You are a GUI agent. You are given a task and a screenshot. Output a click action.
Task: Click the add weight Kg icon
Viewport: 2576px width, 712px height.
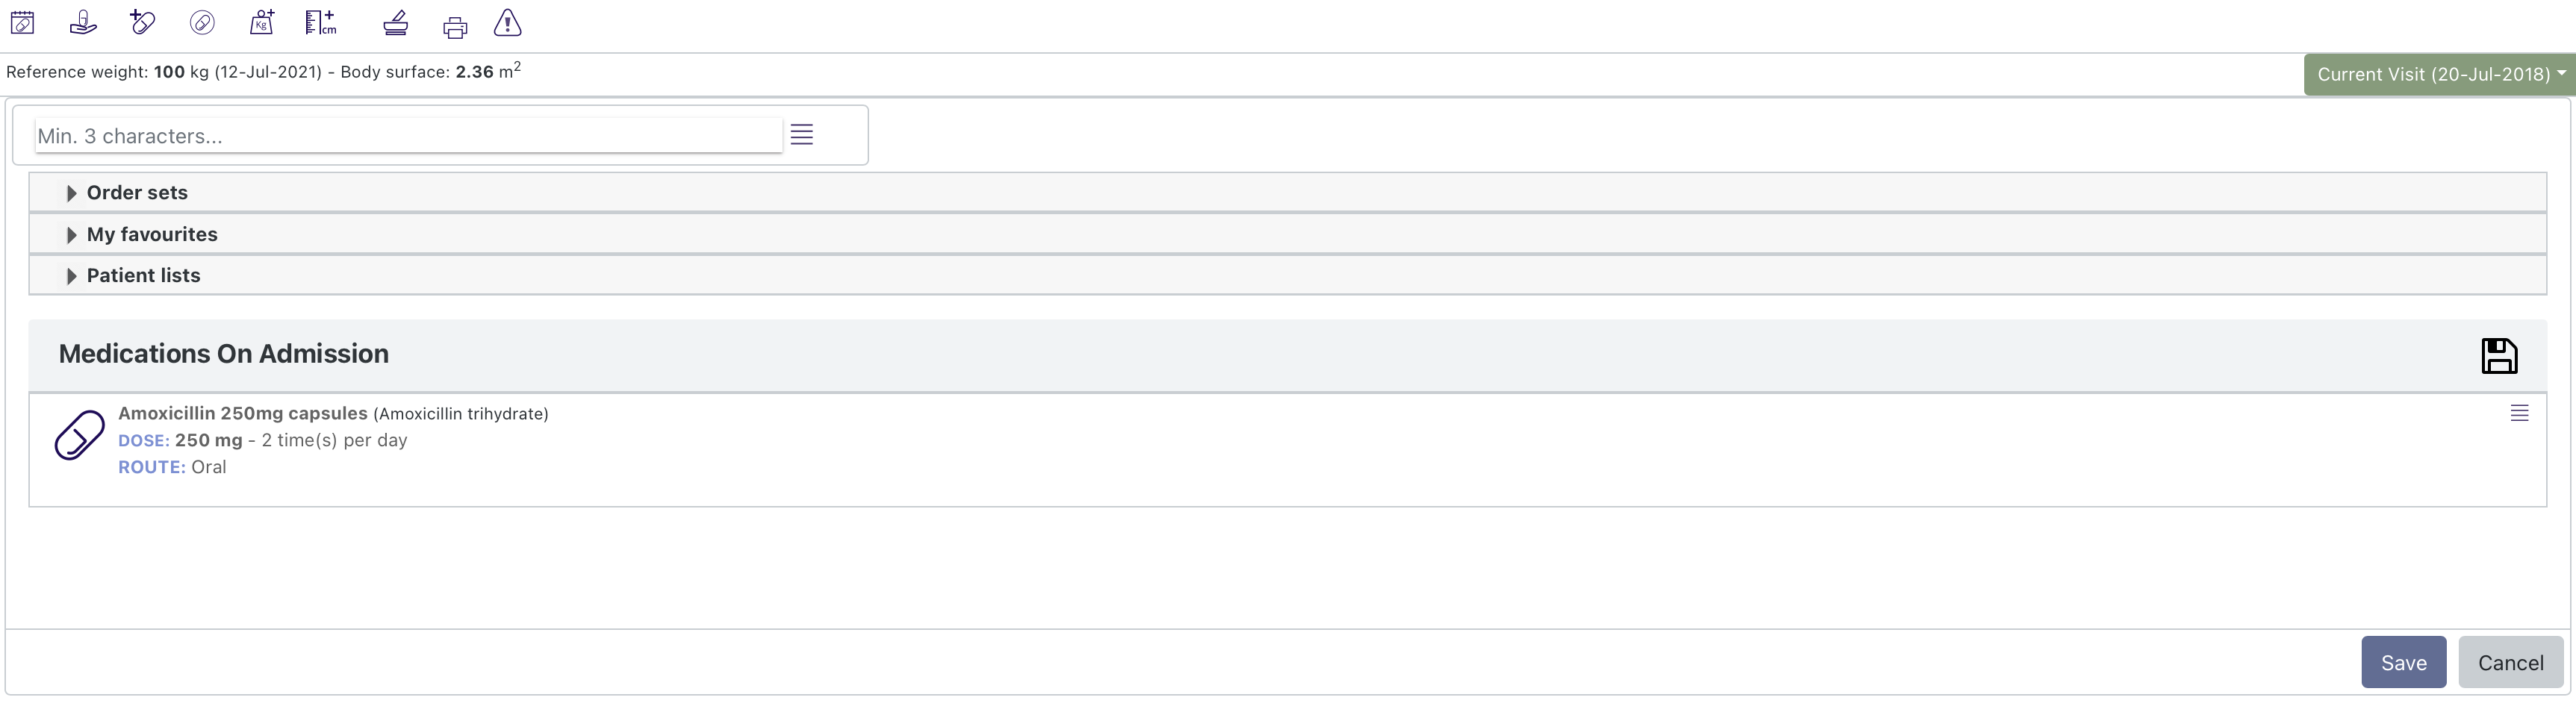coord(262,22)
